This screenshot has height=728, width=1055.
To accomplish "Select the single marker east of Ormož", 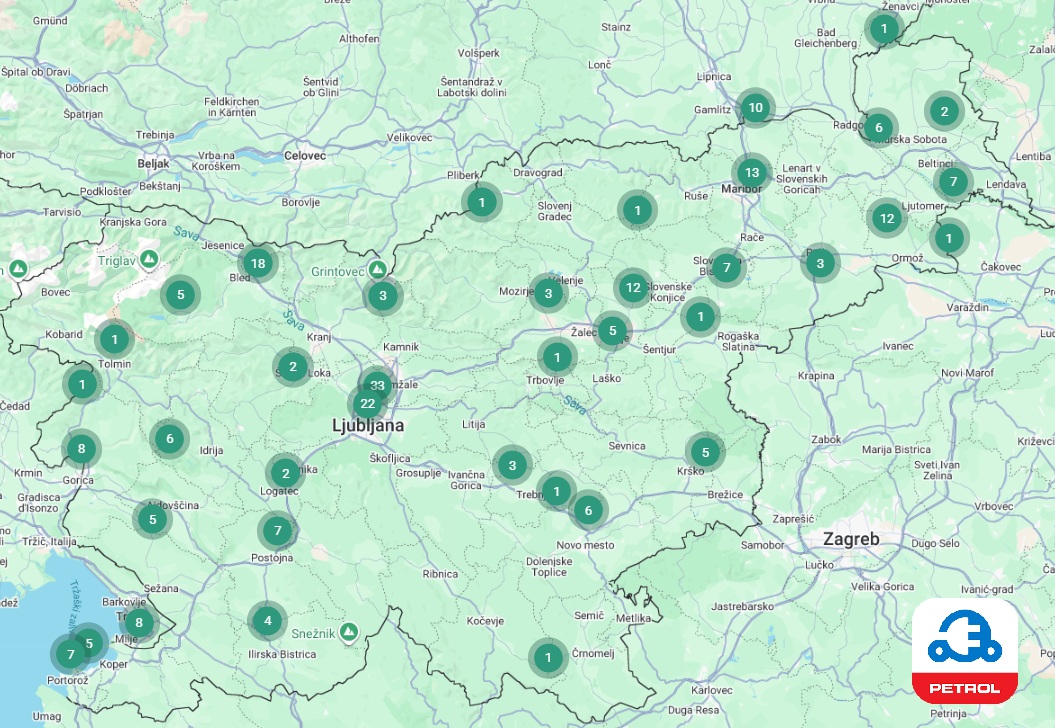I will tap(949, 238).
